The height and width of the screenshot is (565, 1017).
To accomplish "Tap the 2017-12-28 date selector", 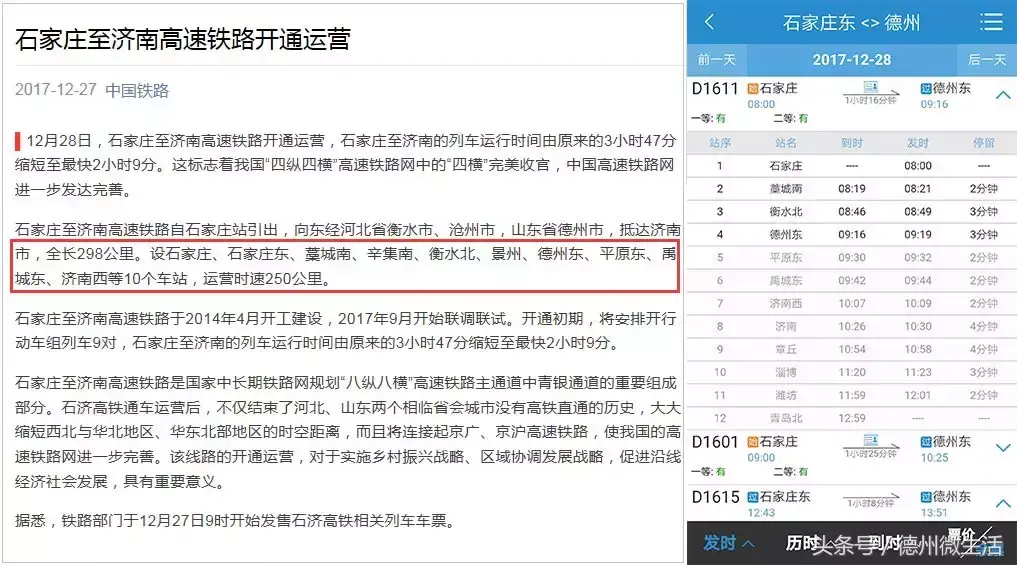I will (x=851, y=60).
